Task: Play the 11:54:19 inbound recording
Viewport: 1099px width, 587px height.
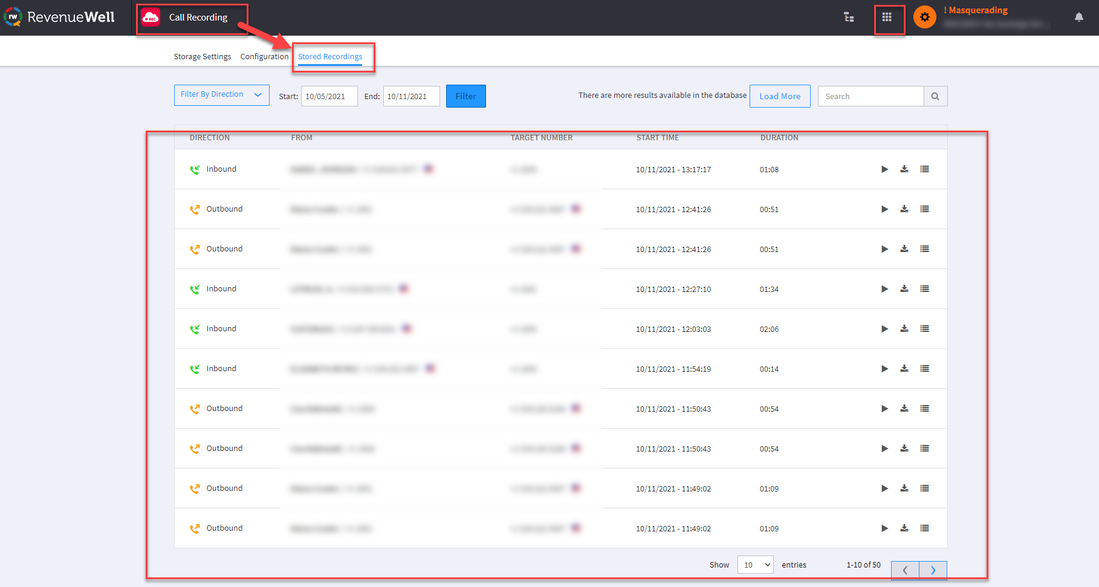Action: point(884,369)
